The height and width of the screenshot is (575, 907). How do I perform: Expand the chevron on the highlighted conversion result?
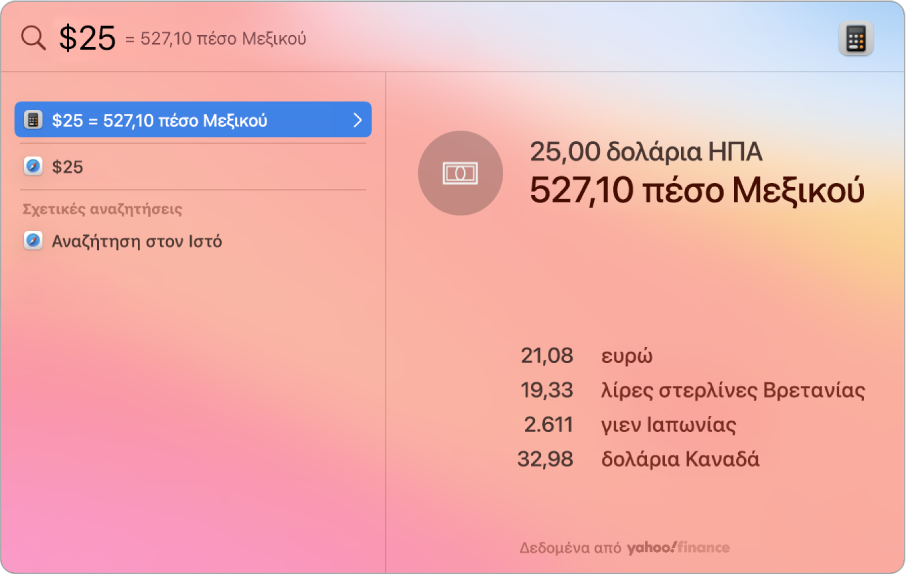click(358, 120)
